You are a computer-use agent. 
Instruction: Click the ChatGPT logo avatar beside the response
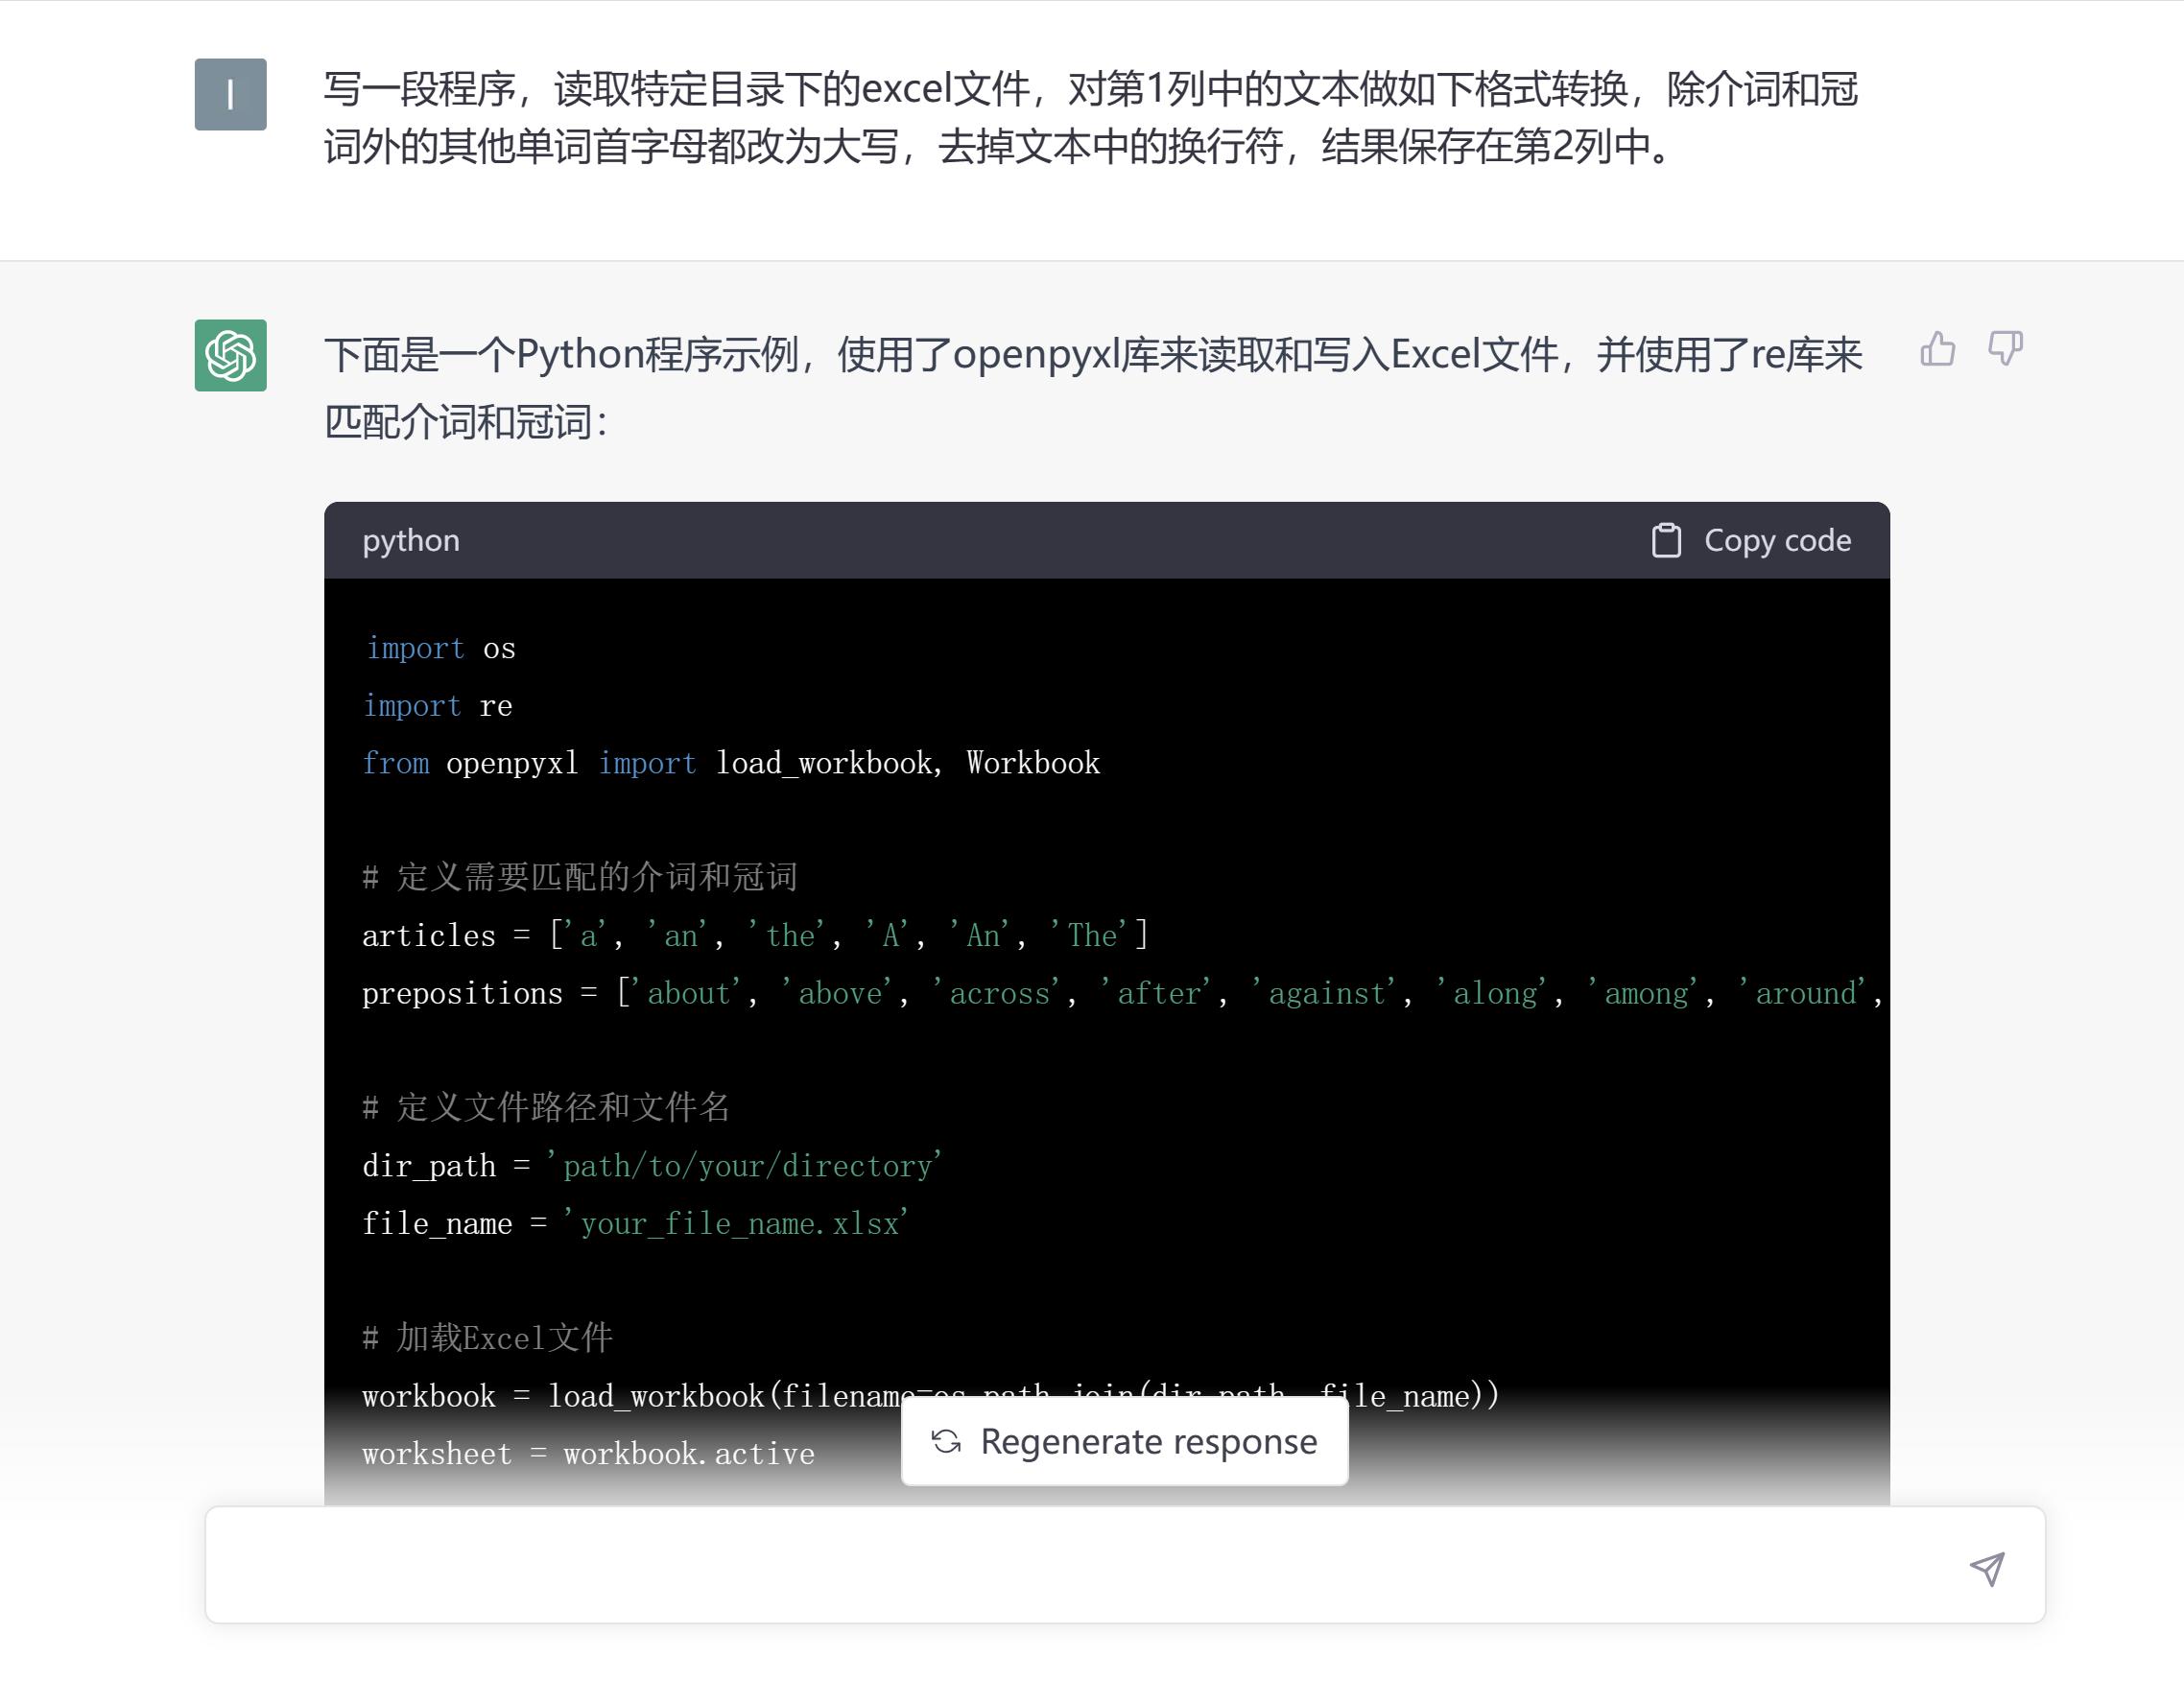coord(229,355)
